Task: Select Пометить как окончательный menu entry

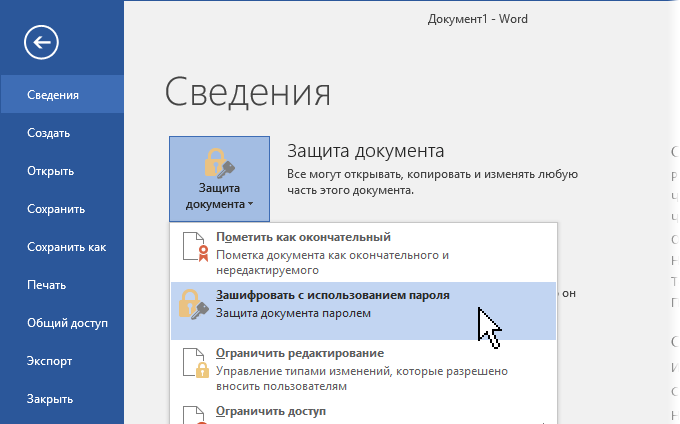Action: tap(363, 253)
